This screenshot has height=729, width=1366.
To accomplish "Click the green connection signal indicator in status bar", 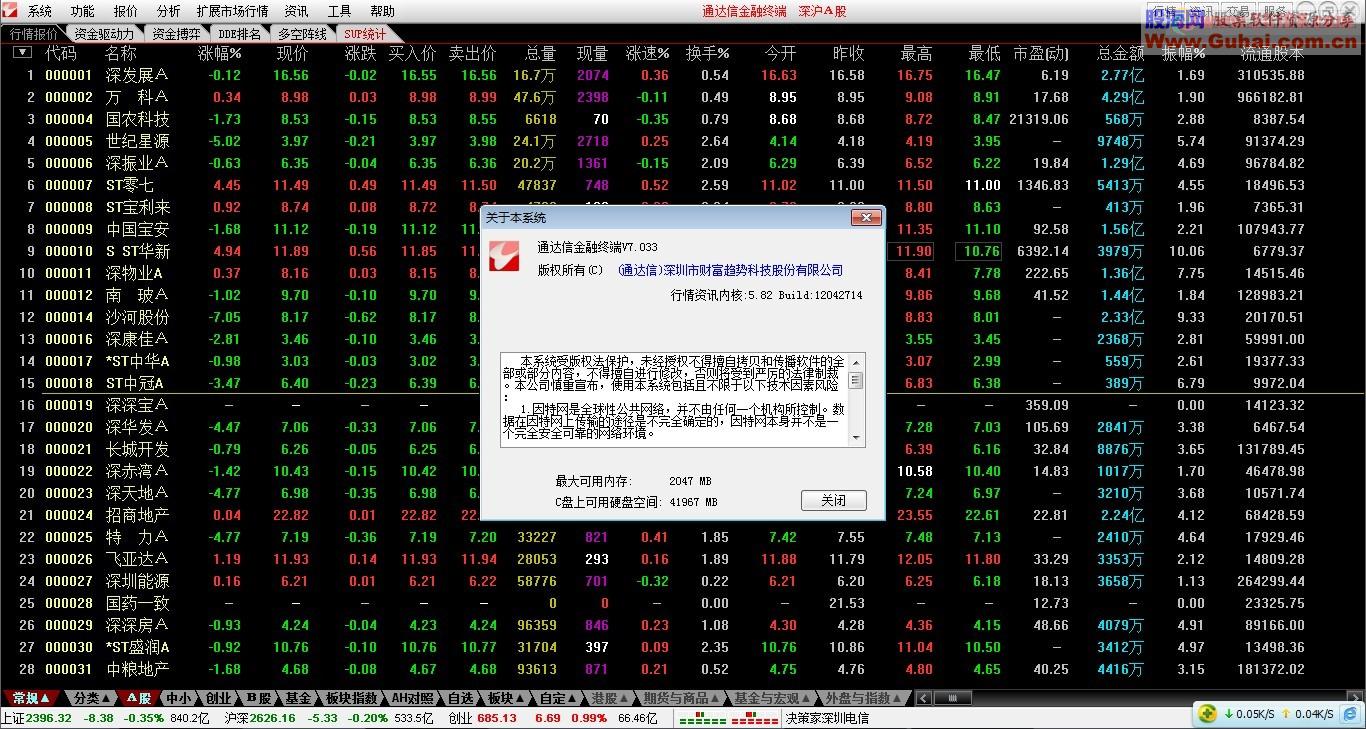I will [701, 718].
